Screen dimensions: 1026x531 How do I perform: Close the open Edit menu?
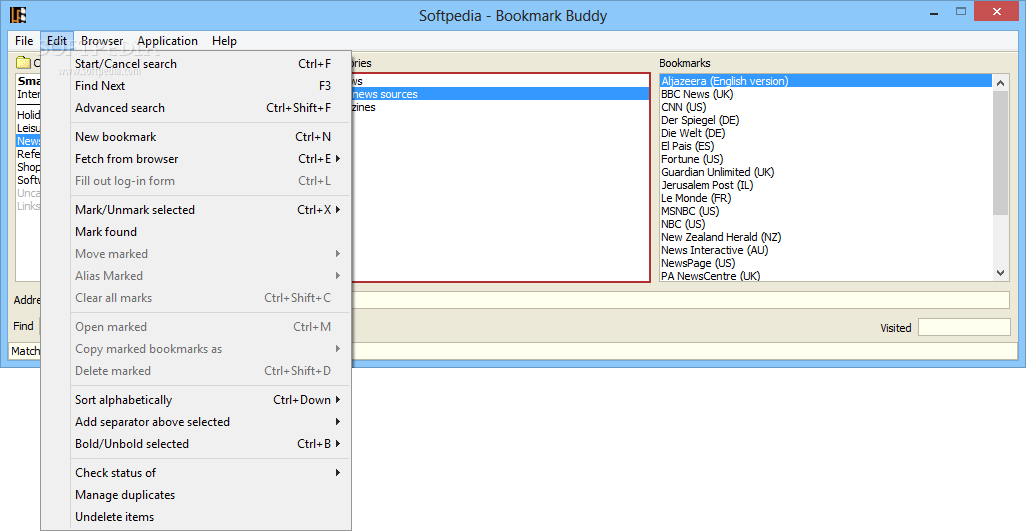point(57,41)
